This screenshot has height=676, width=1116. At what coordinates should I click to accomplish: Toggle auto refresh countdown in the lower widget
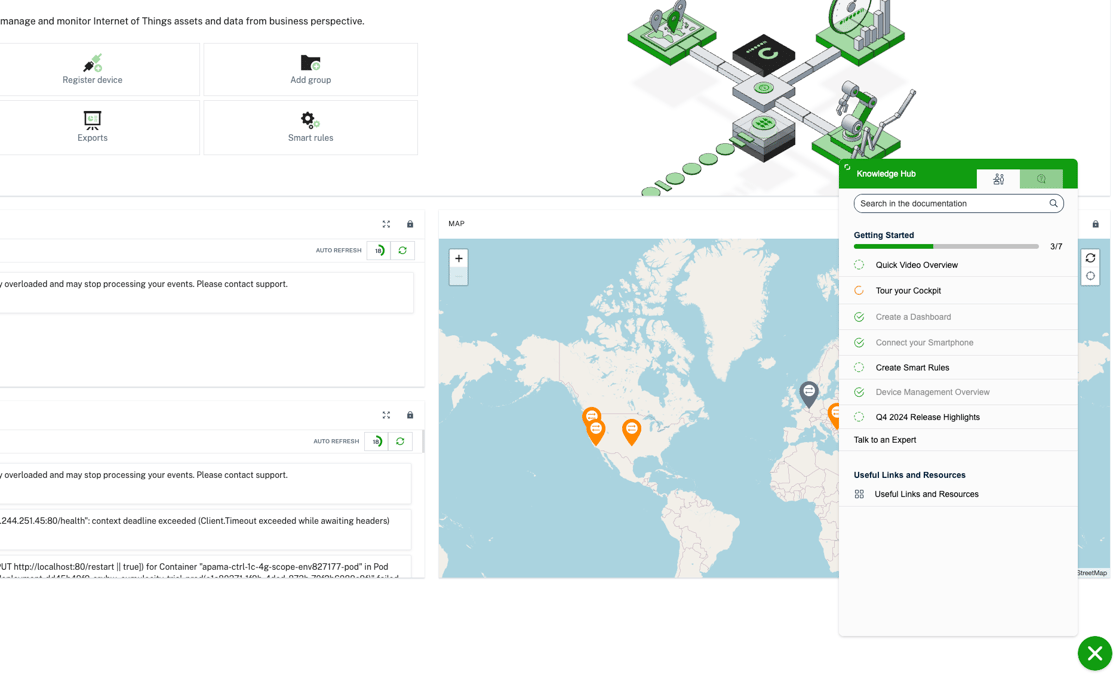(x=376, y=441)
